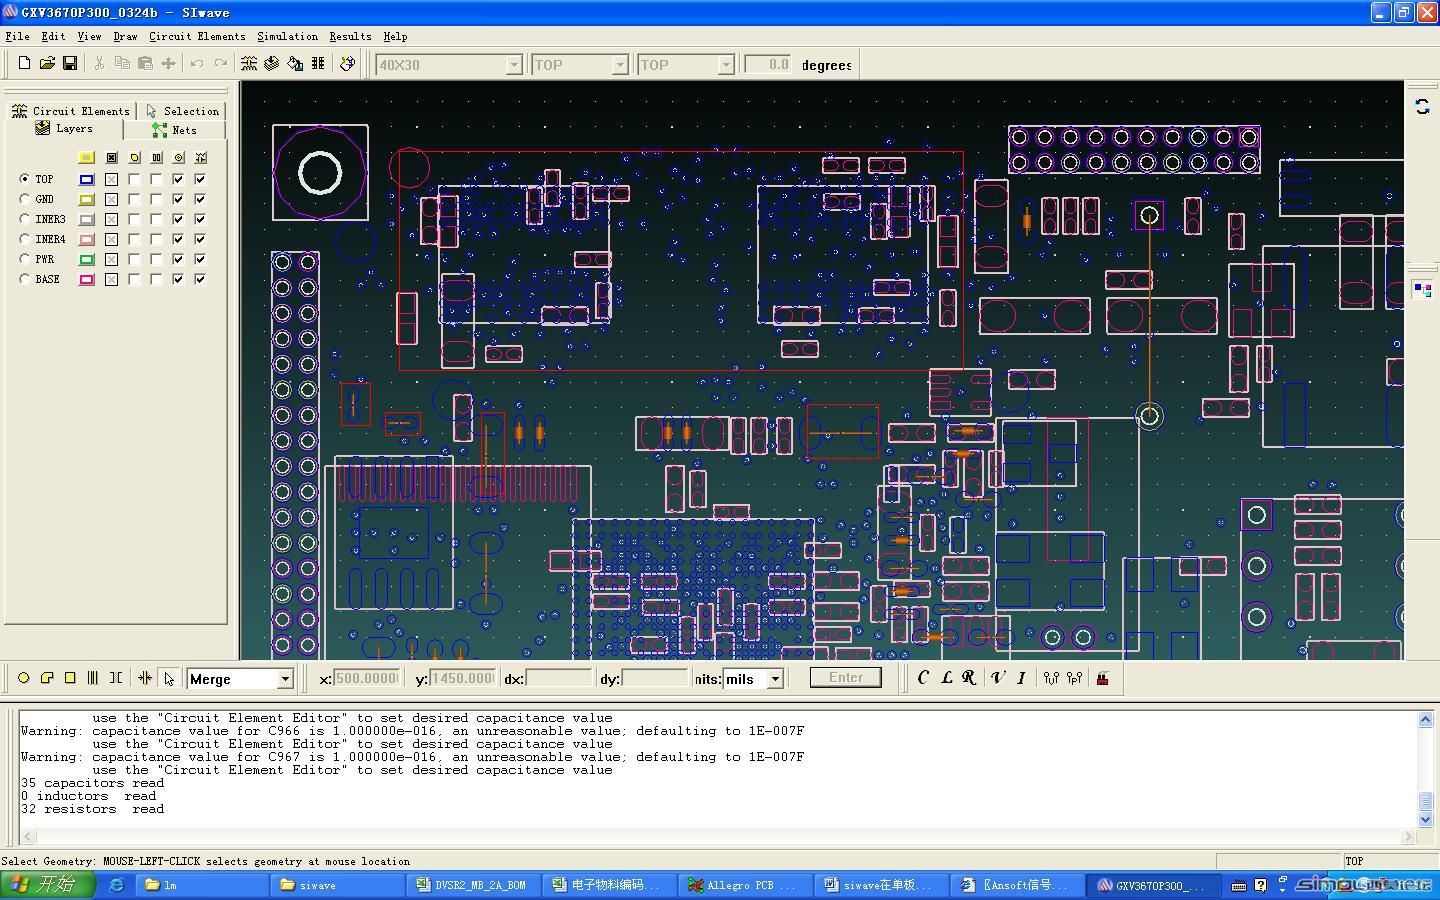
Task: Select the draw rectangle tool
Action: coord(70,678)
